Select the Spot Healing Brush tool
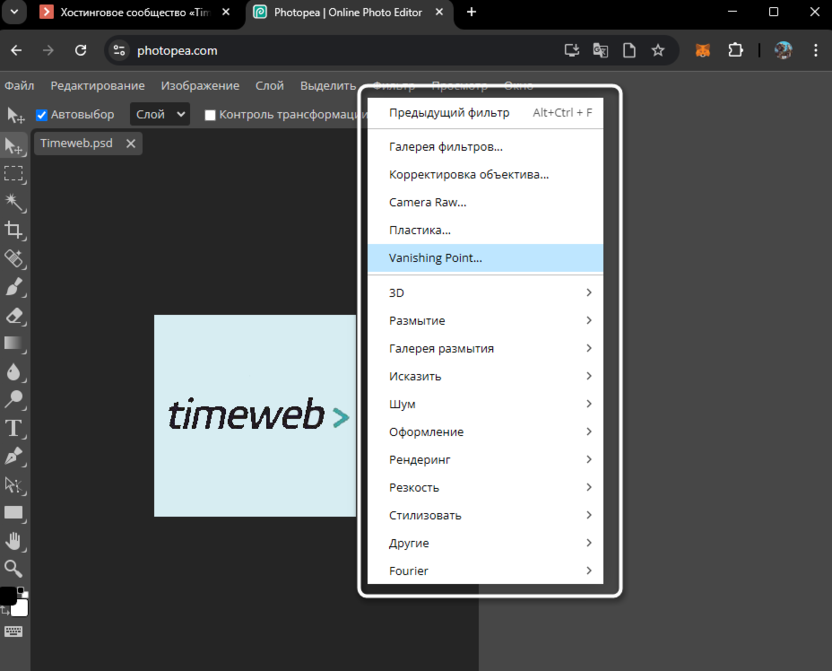The height and width of the screenshot is (671, 832). (14, 259)
